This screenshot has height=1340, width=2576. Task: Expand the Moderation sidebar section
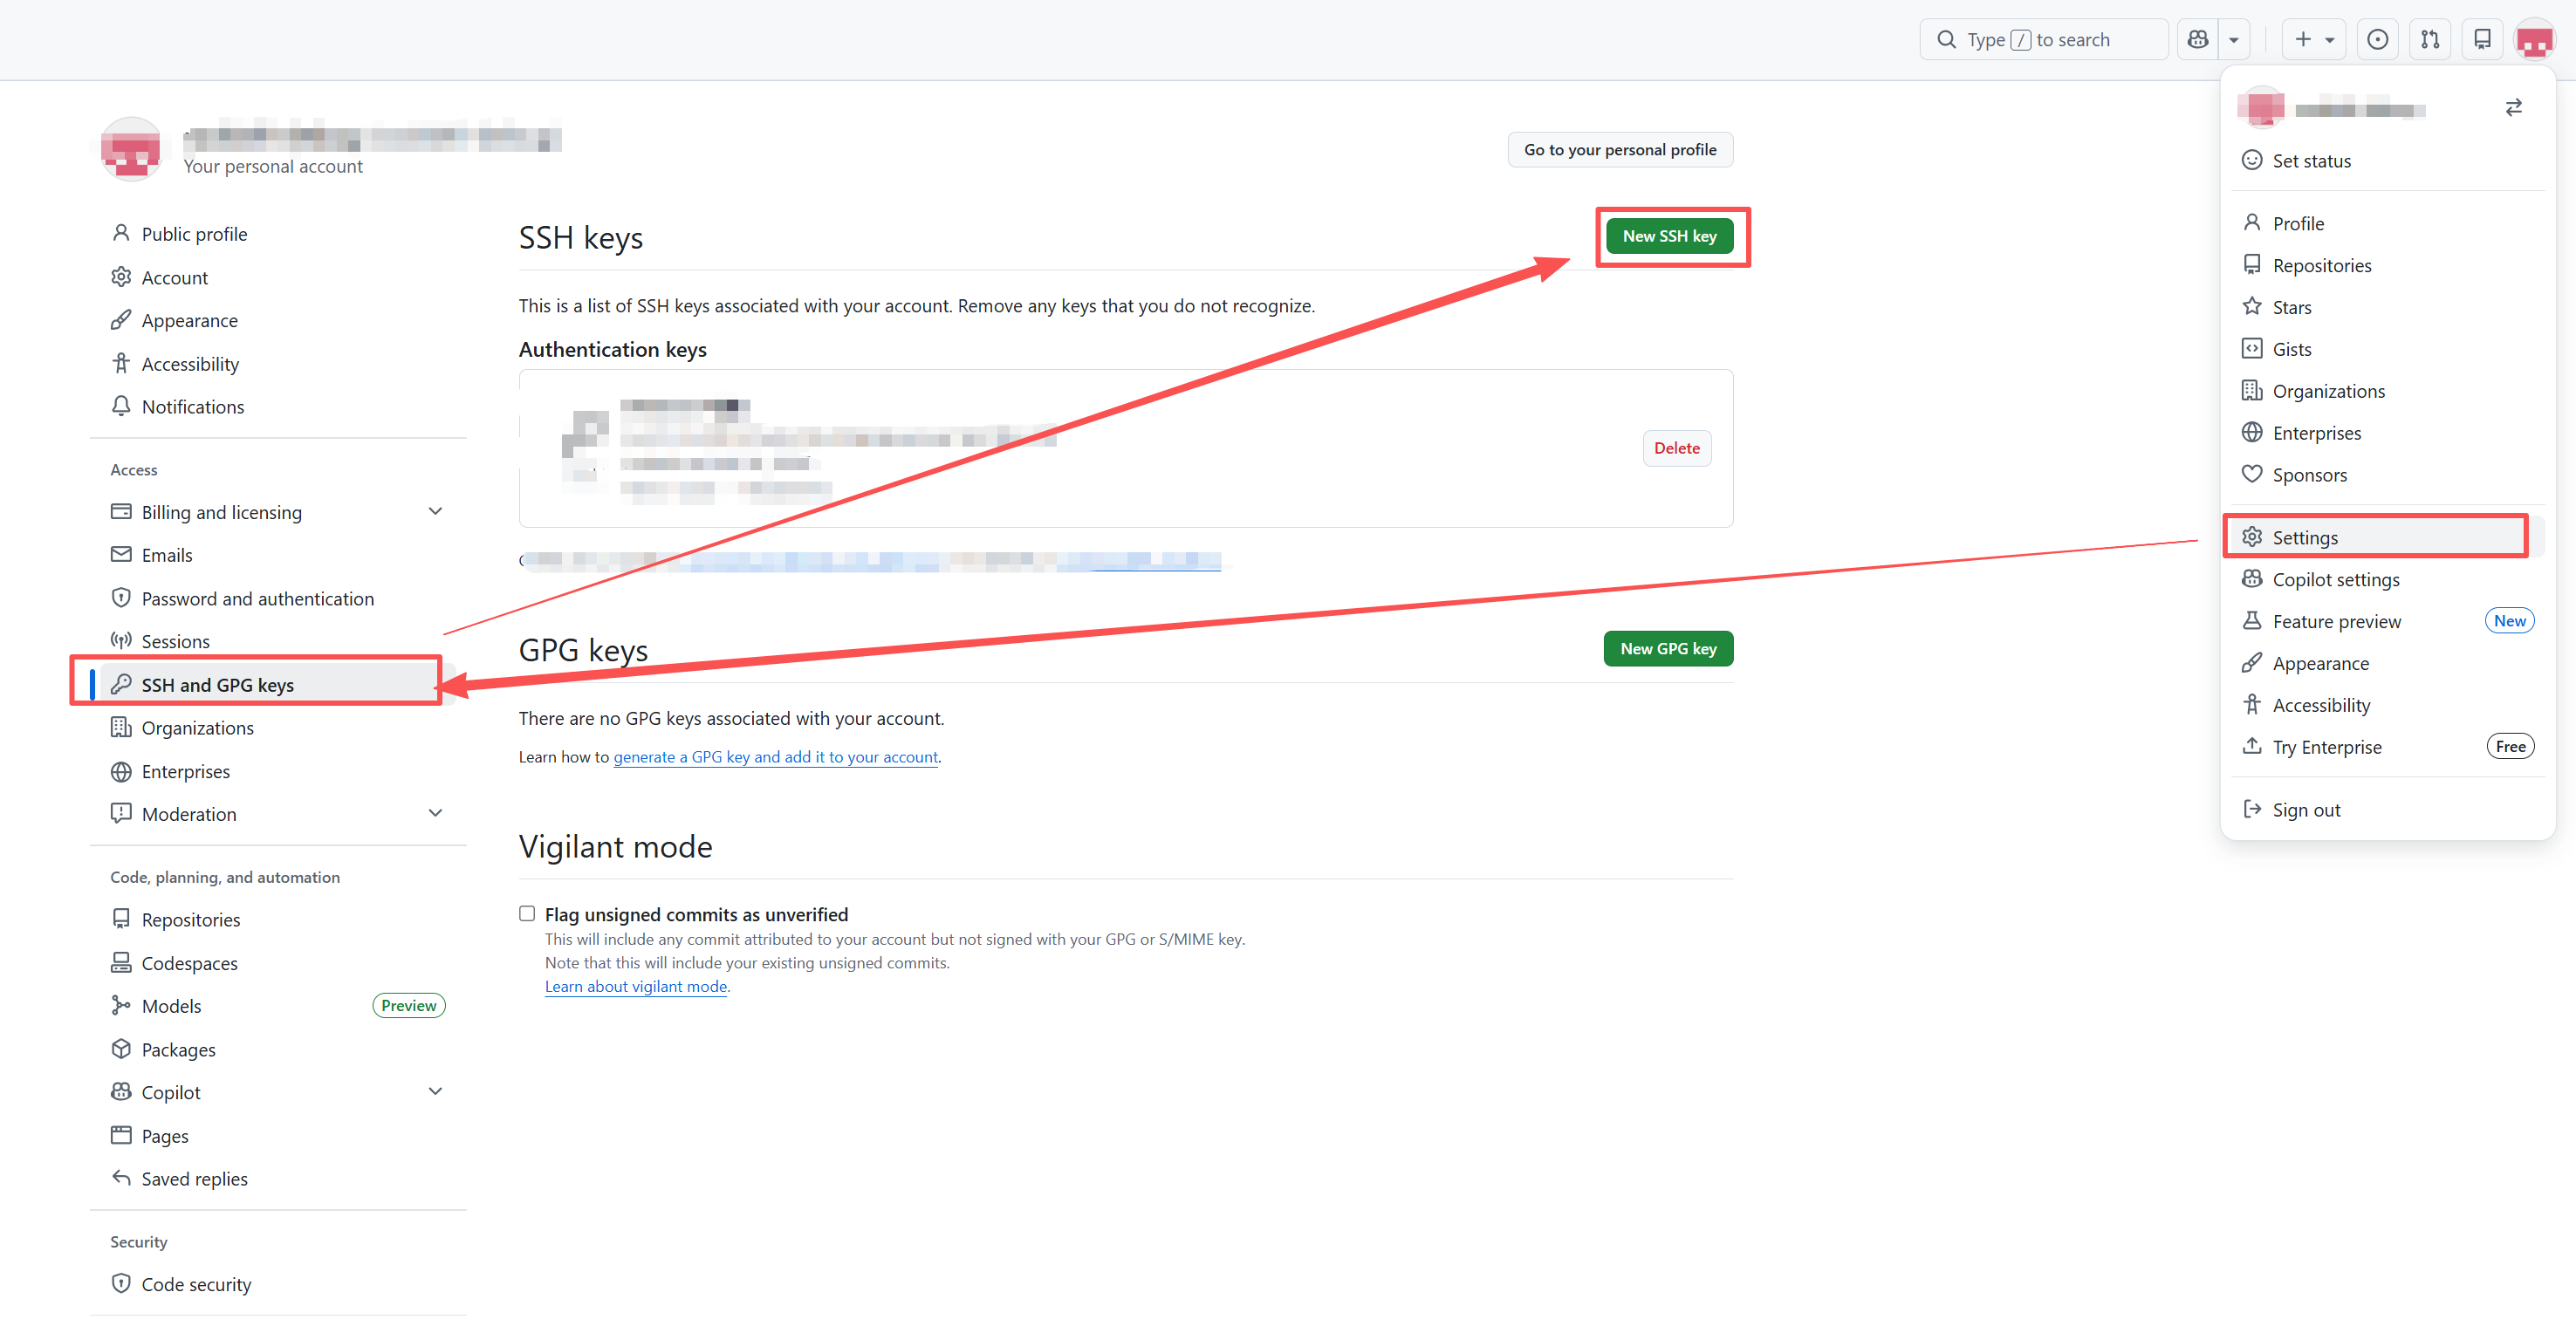435,813
